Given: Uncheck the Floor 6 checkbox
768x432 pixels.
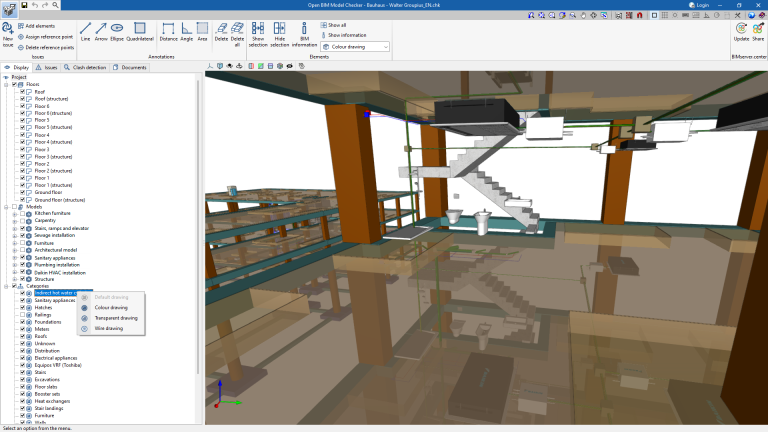Looking at the screenshot, I should click(x=22, y=106).
